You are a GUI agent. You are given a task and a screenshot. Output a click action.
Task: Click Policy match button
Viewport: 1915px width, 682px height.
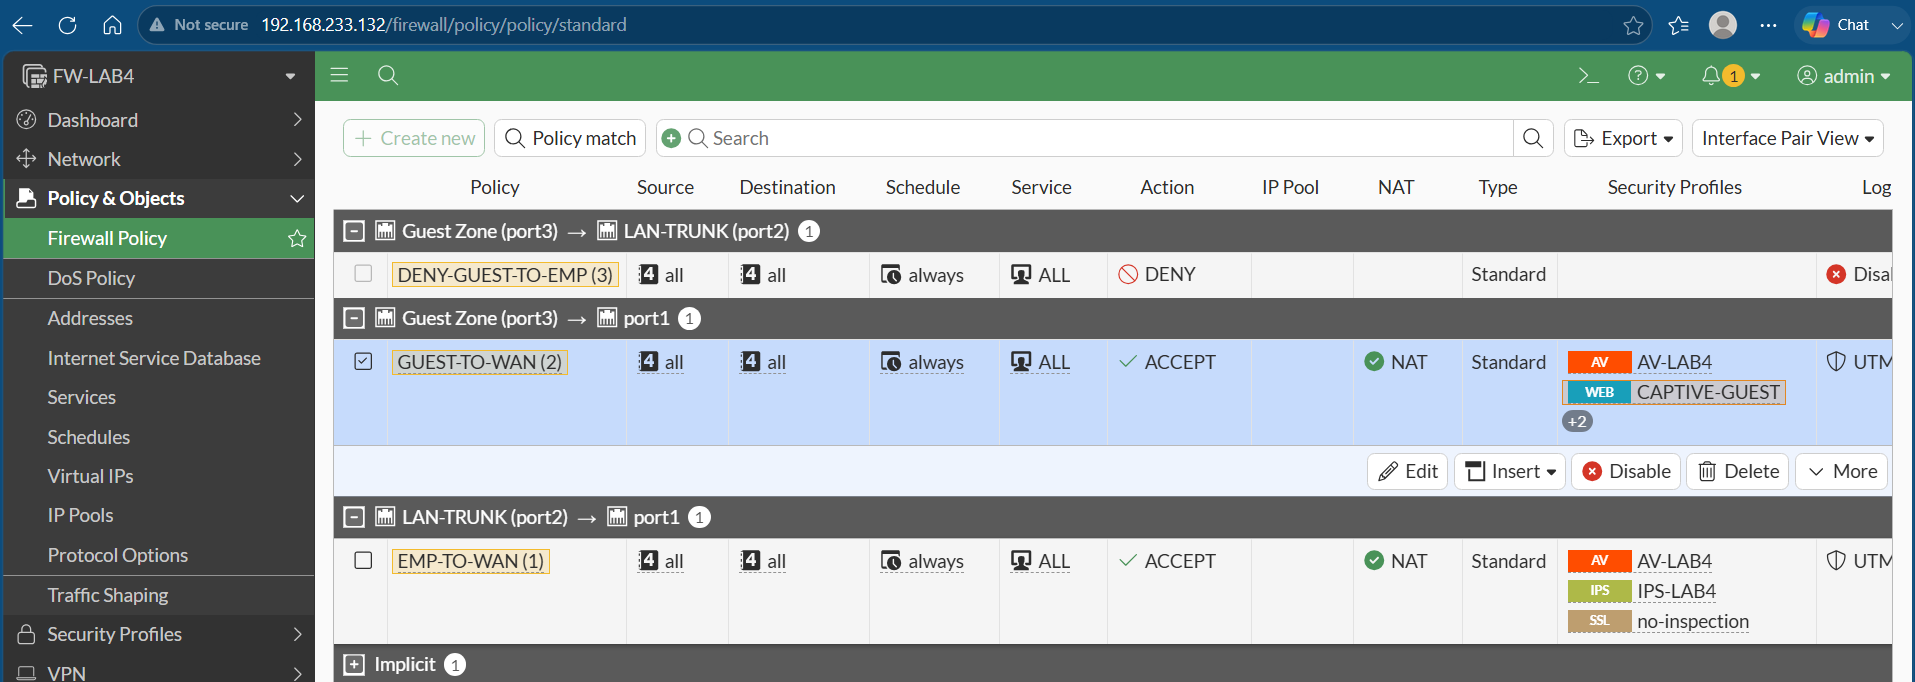(x=570, y=138)
